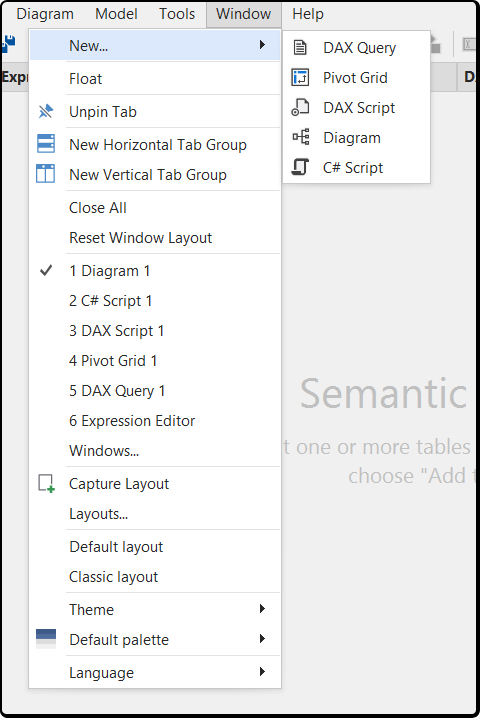Click the Diagram hierarchy icon in submenu
Screen dimensions: 480x718
coord(301,137)
